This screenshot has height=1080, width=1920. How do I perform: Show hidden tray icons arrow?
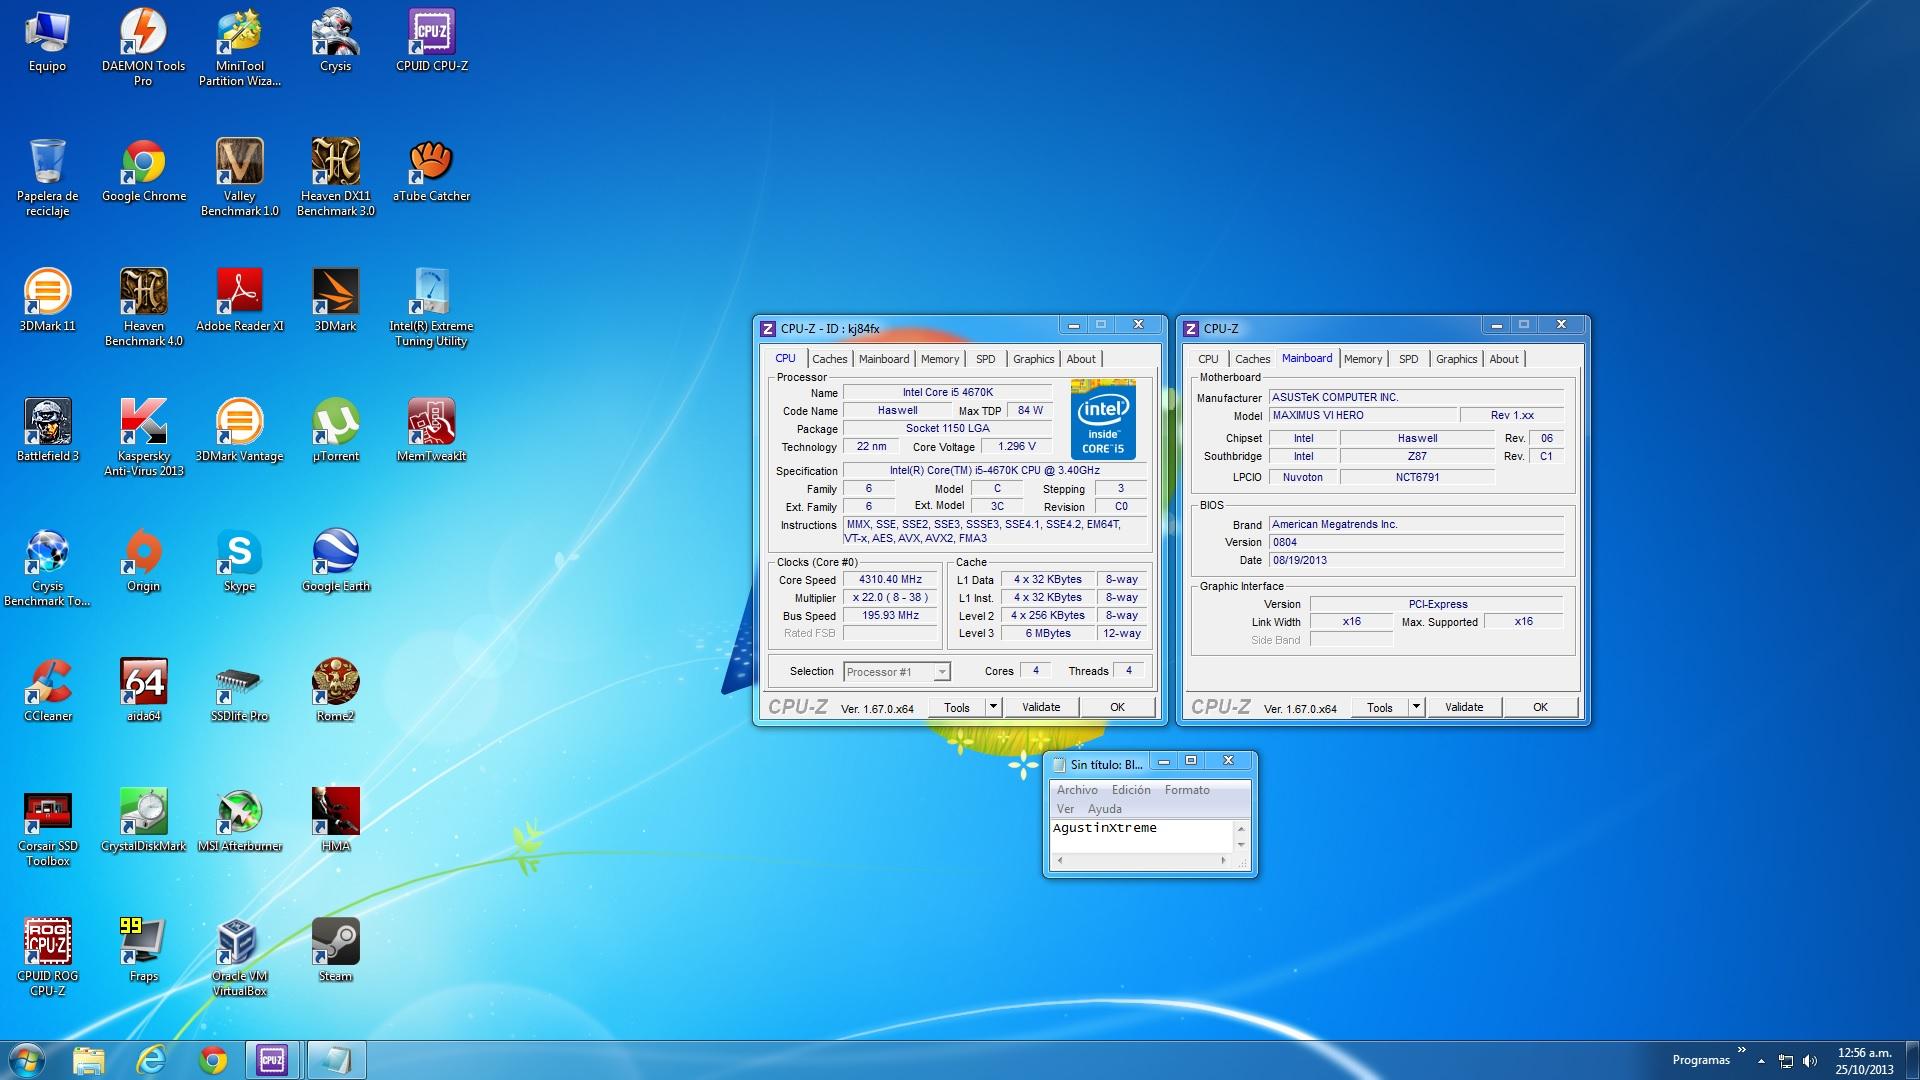[x=1761, y=1061]
